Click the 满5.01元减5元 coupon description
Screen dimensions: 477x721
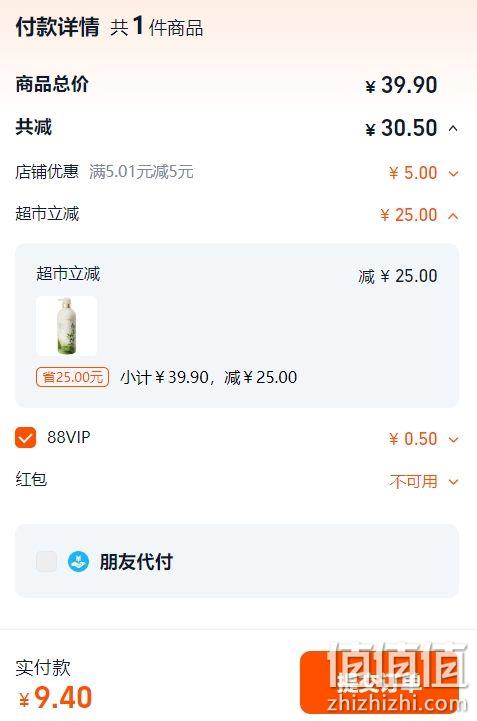pyautogui.click(x=141, y=172)
